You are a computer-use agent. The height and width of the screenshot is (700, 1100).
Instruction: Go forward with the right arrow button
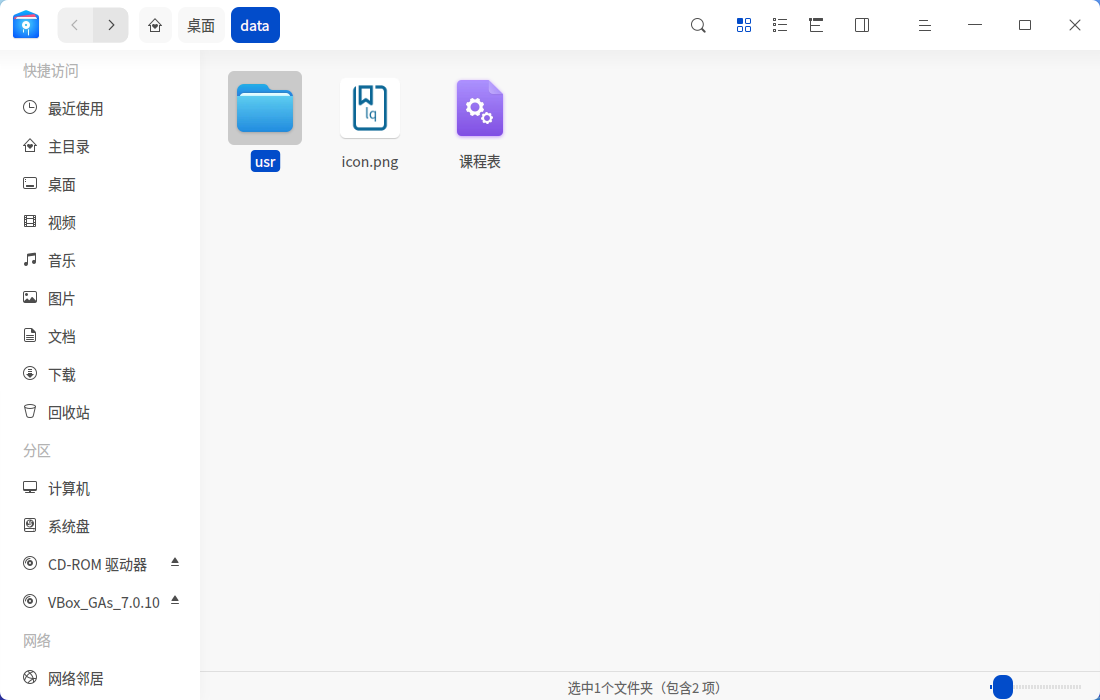click(111, 25)
